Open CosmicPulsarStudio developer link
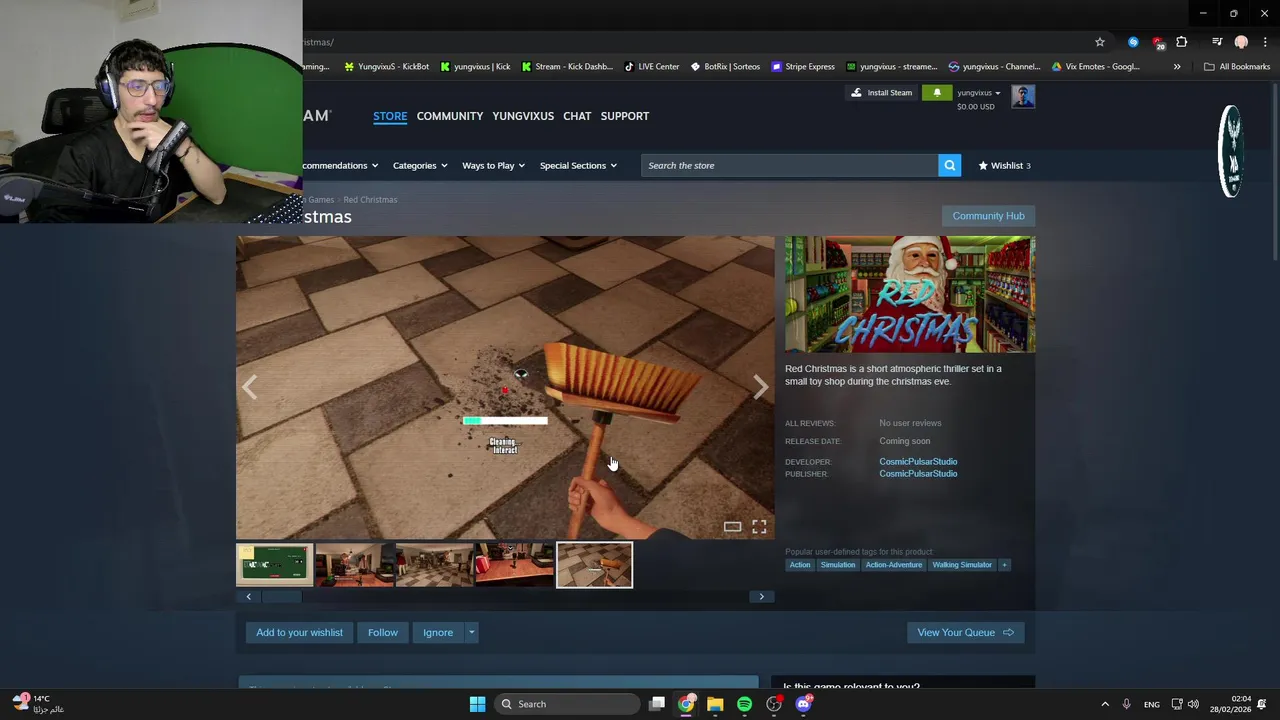 [x=918, y=462]
